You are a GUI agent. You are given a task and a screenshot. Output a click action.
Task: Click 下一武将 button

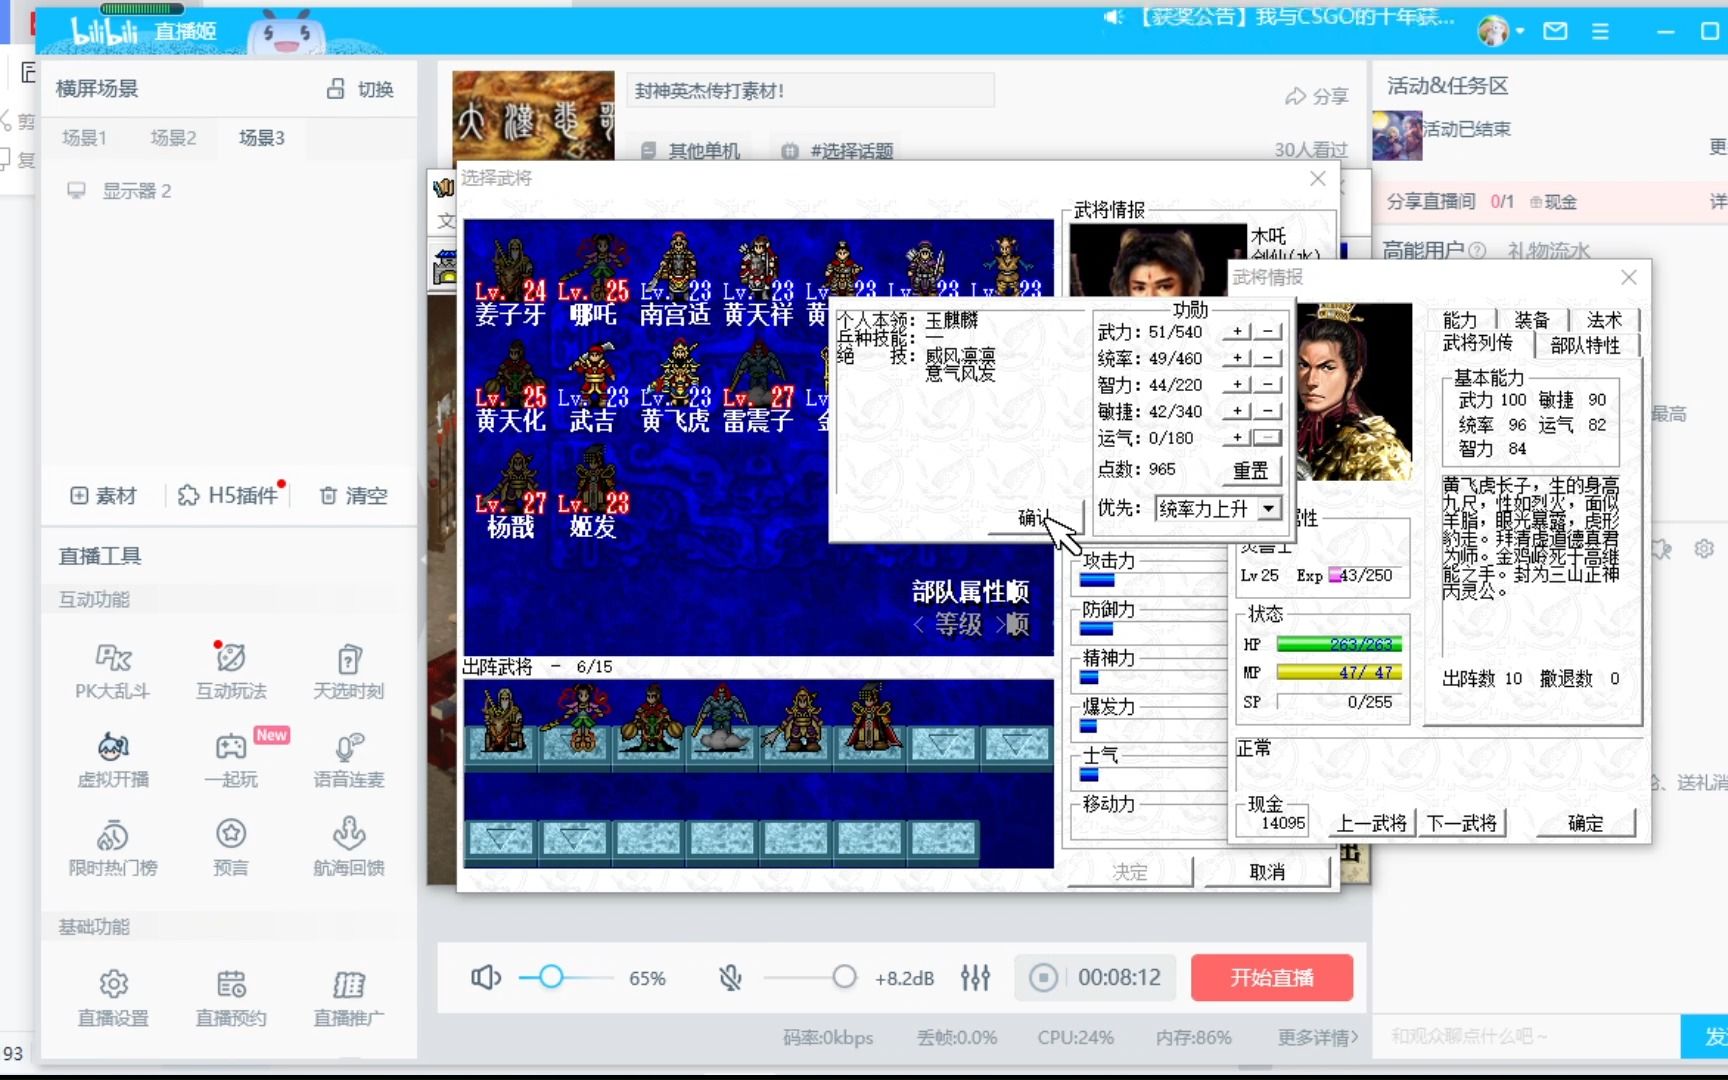[x=1461, y=823]
